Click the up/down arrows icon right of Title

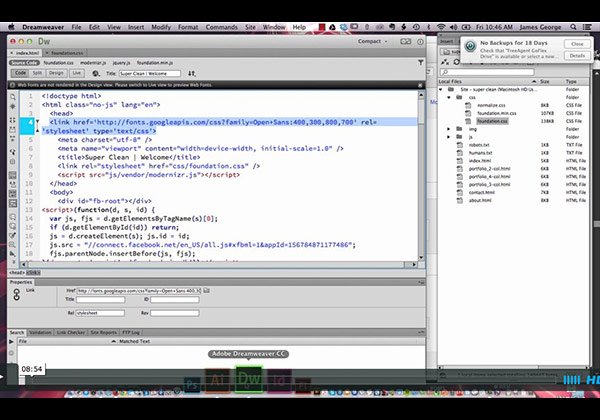[x=192, y=73]
